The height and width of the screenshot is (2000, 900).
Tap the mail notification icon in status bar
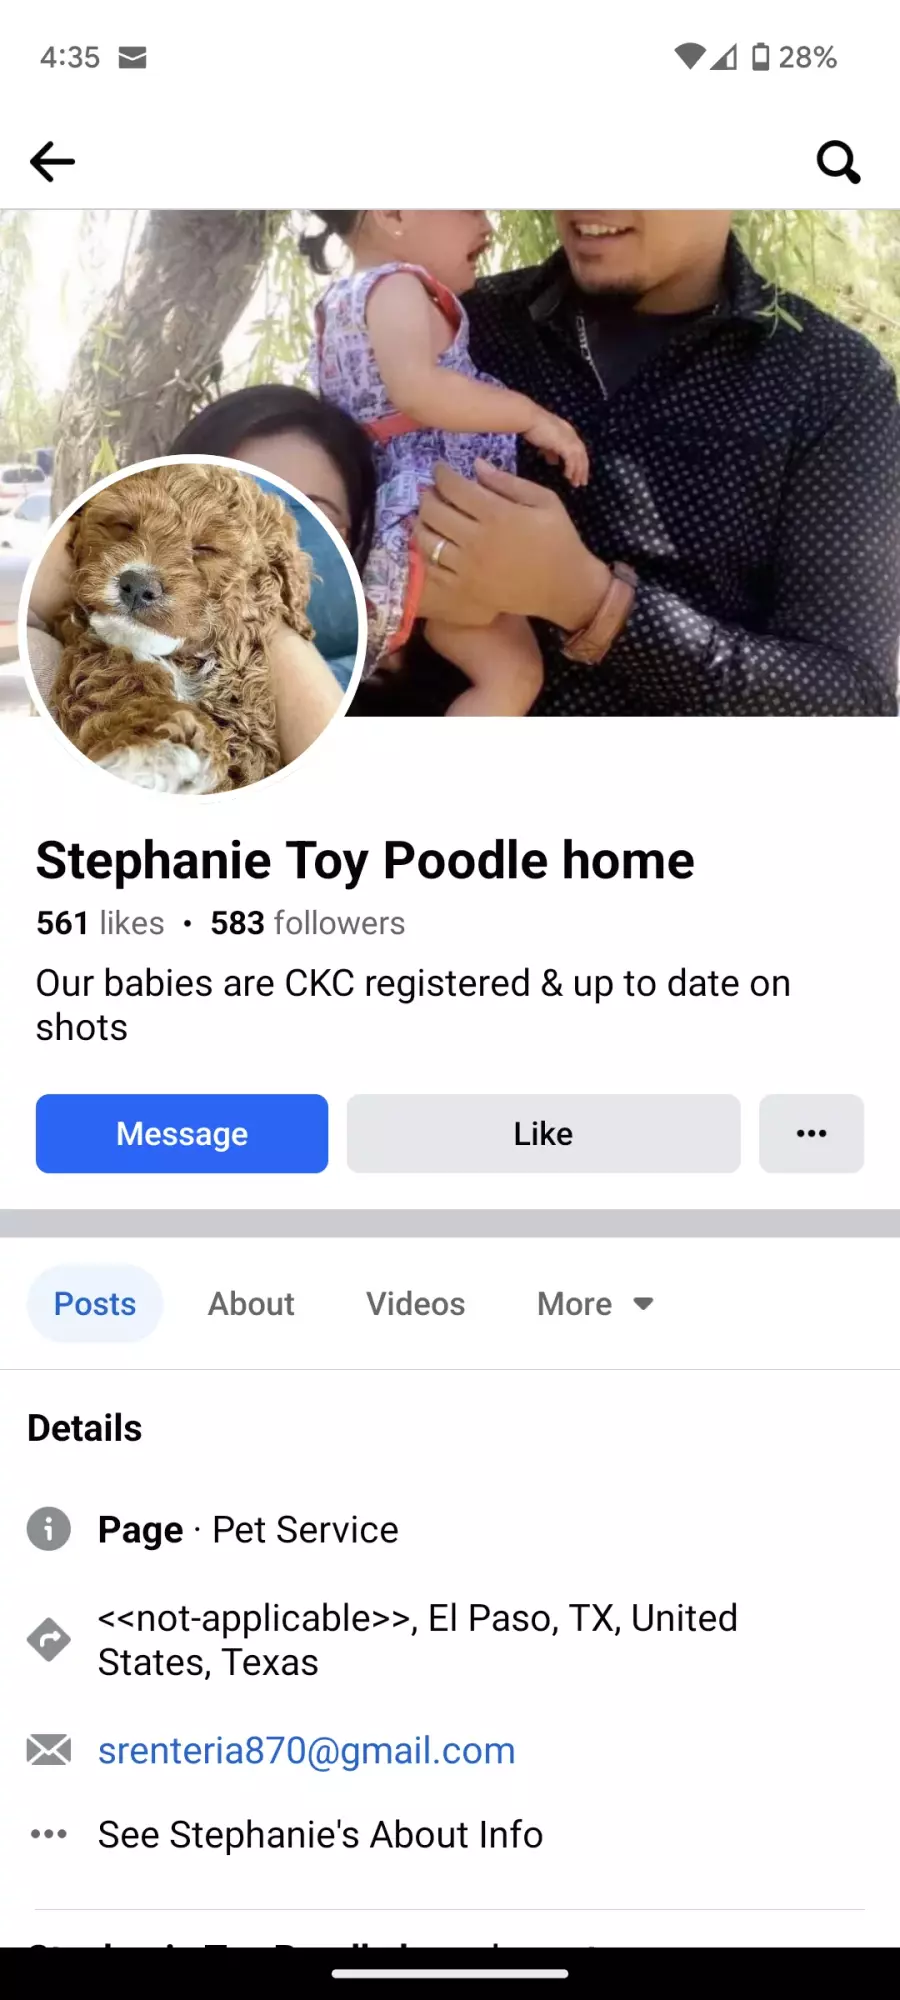pyautogui.click(x=132, y=57)
